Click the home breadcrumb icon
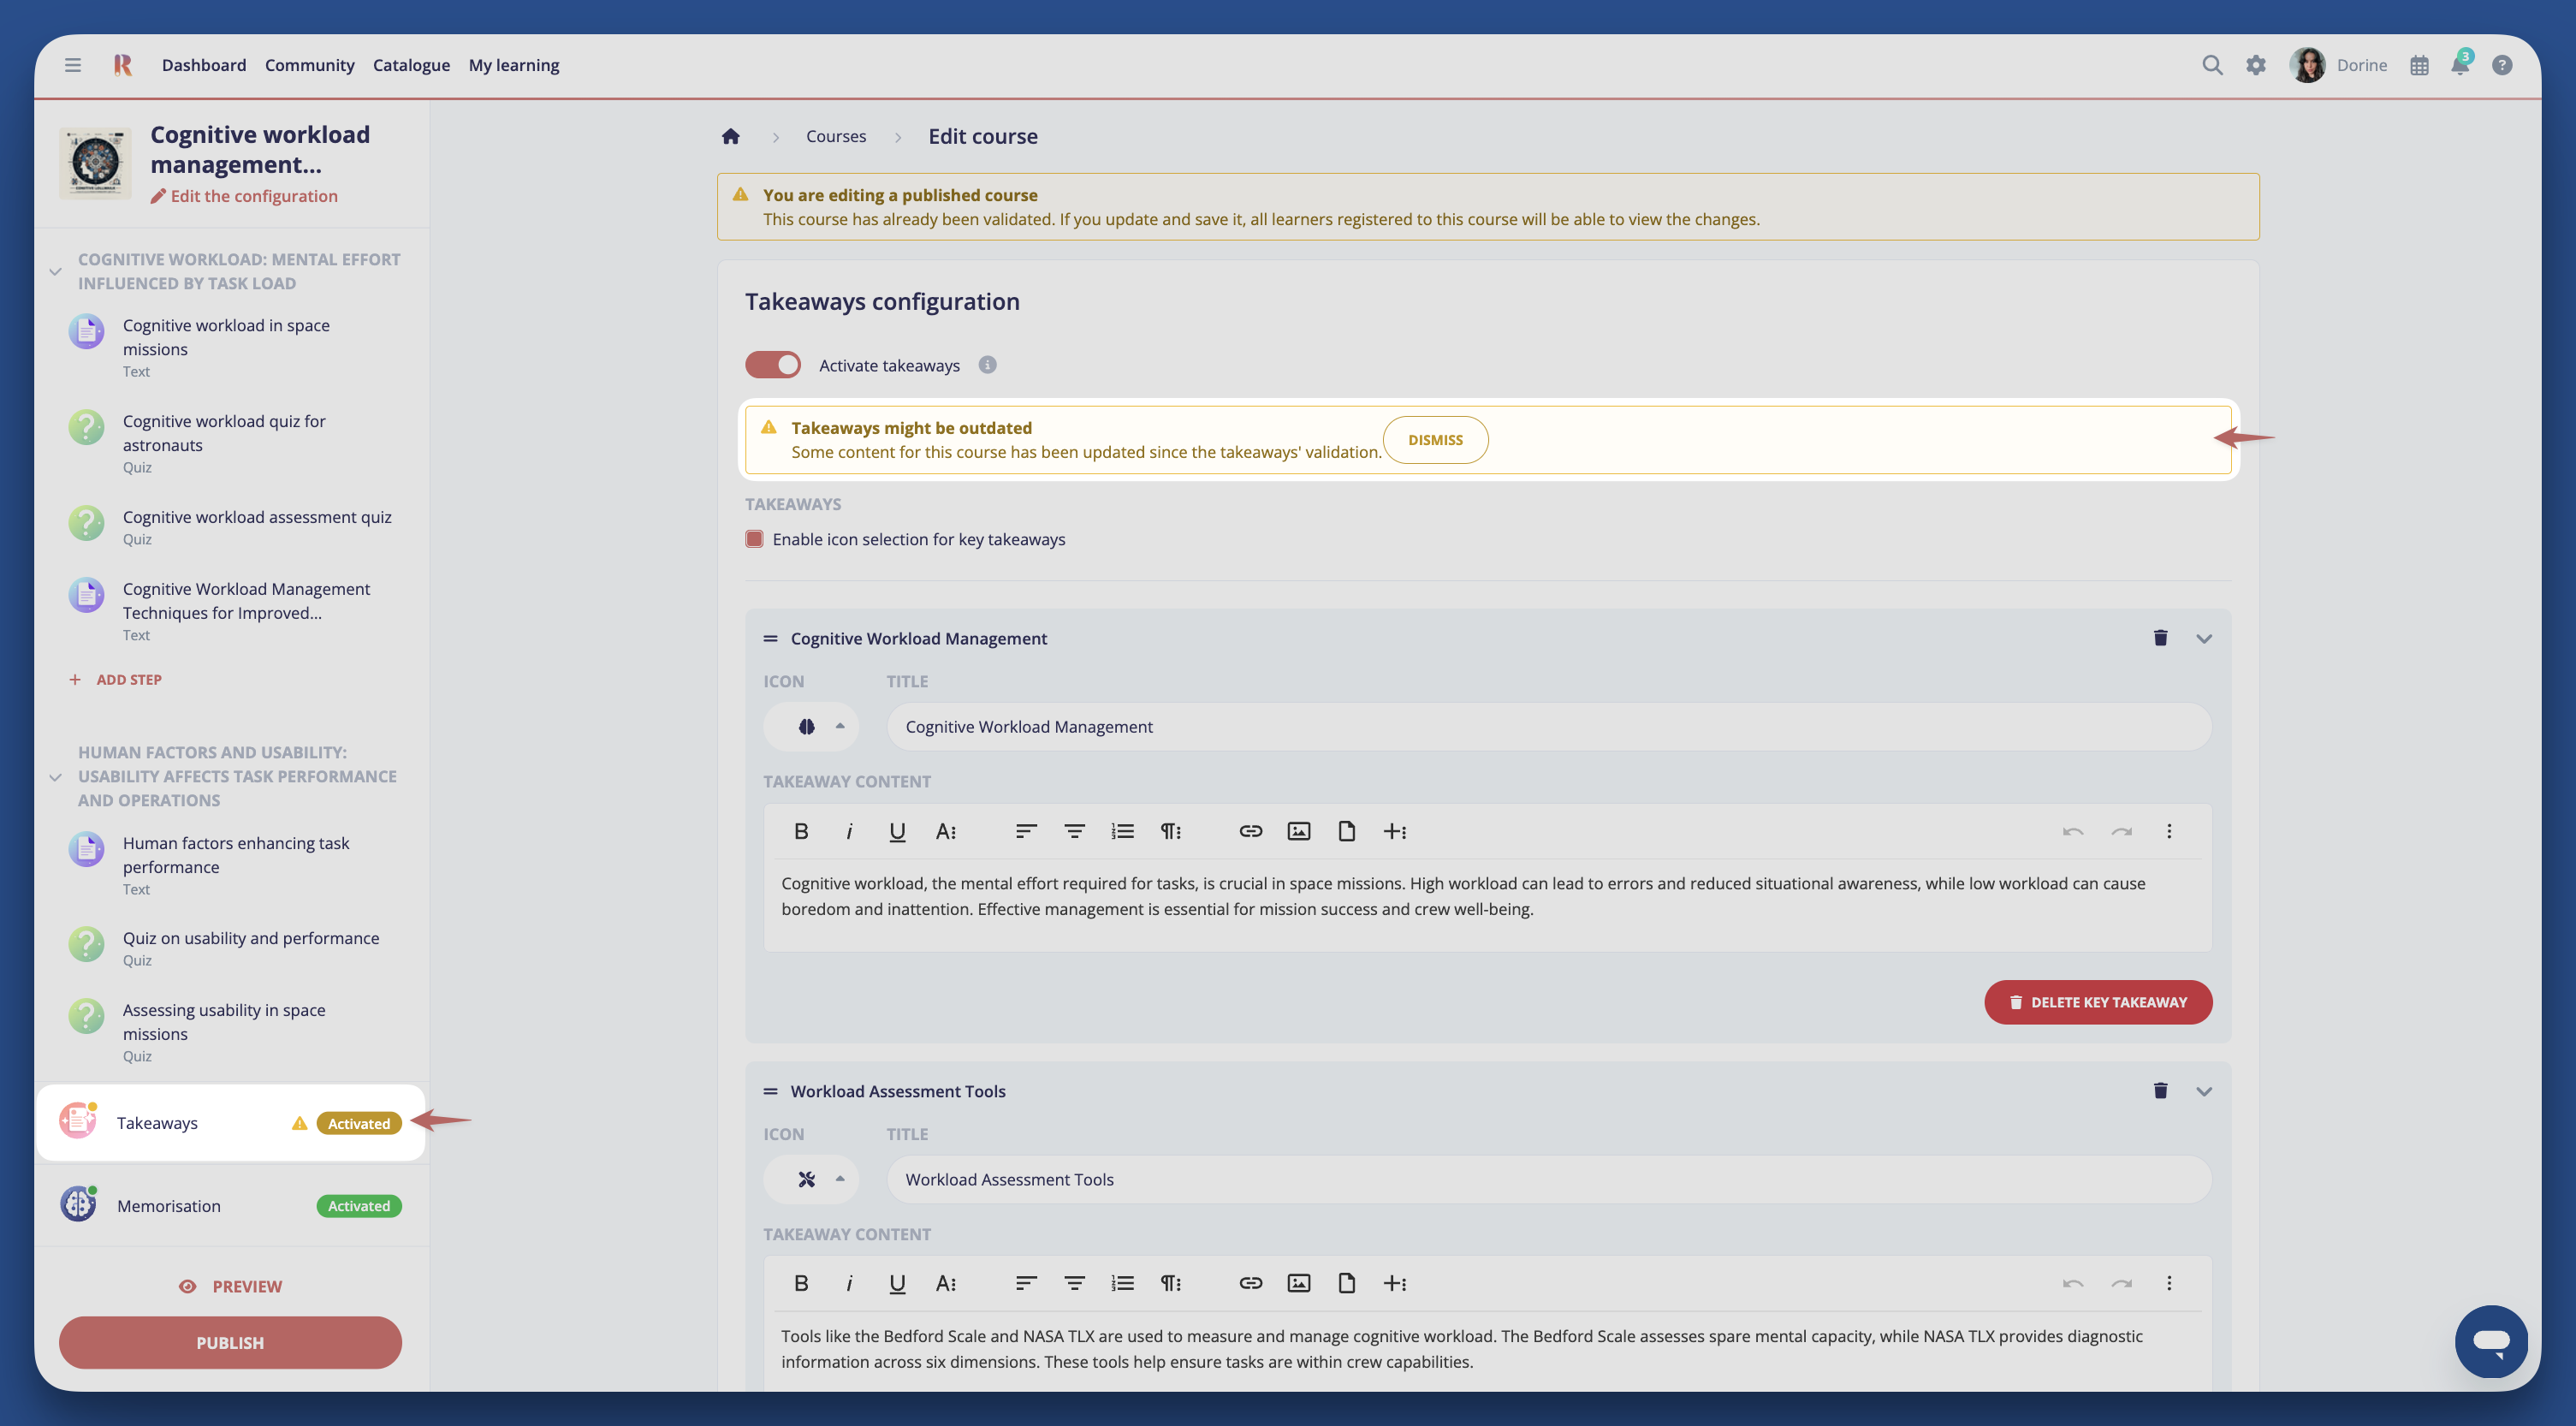Viewport: 2576px width, 1426px height. [x=730, y=137]
